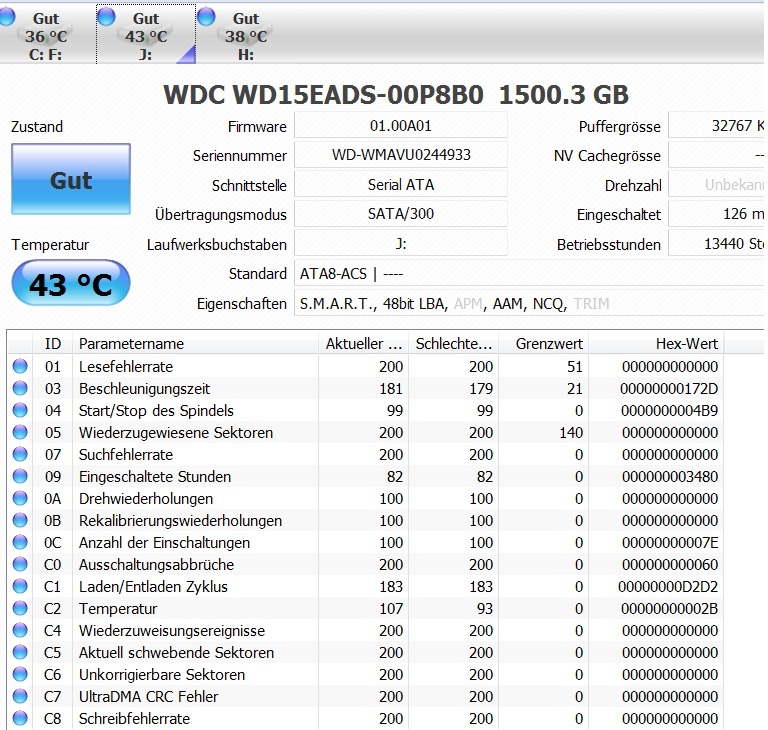Click the Übertragungsmodus field SATA/300

coord(401,214)
